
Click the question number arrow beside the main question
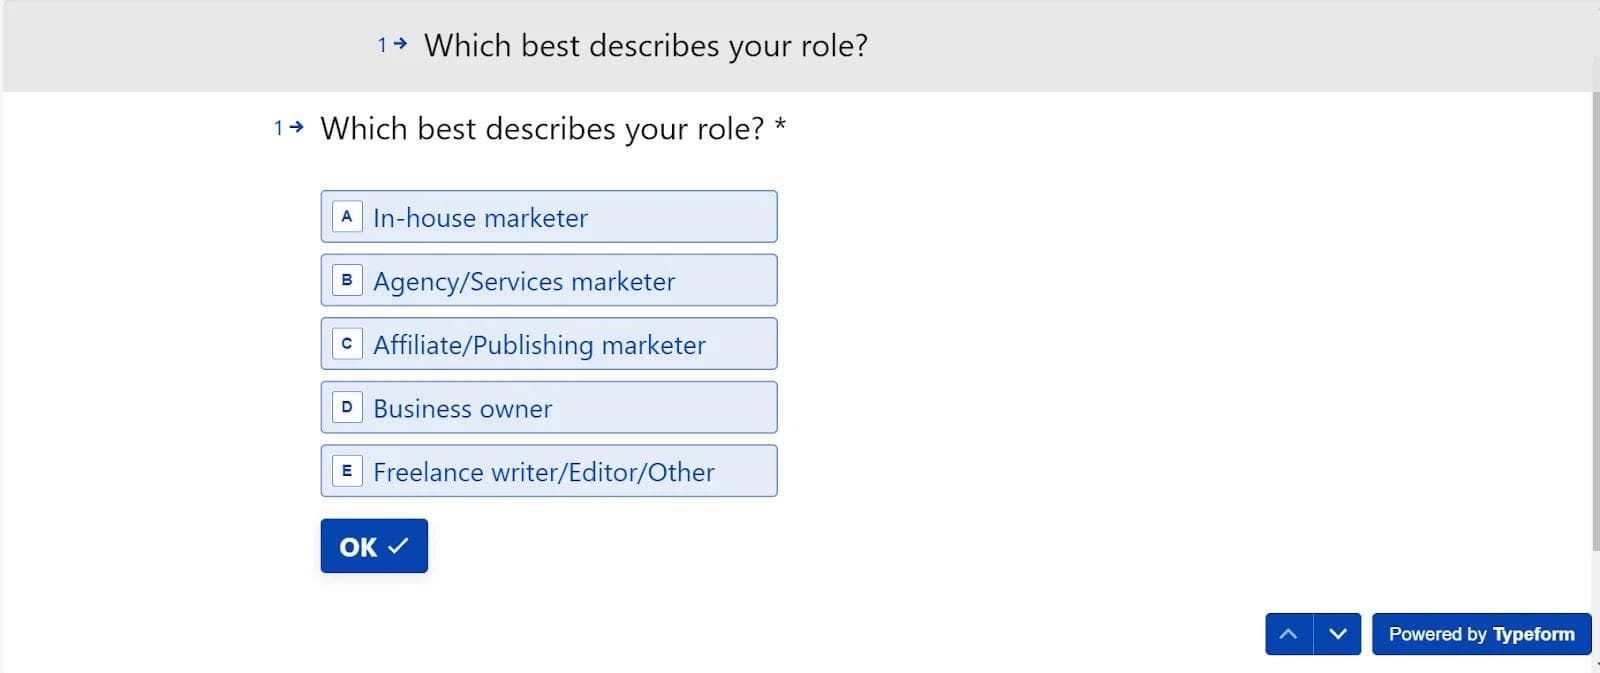[296, 127]
